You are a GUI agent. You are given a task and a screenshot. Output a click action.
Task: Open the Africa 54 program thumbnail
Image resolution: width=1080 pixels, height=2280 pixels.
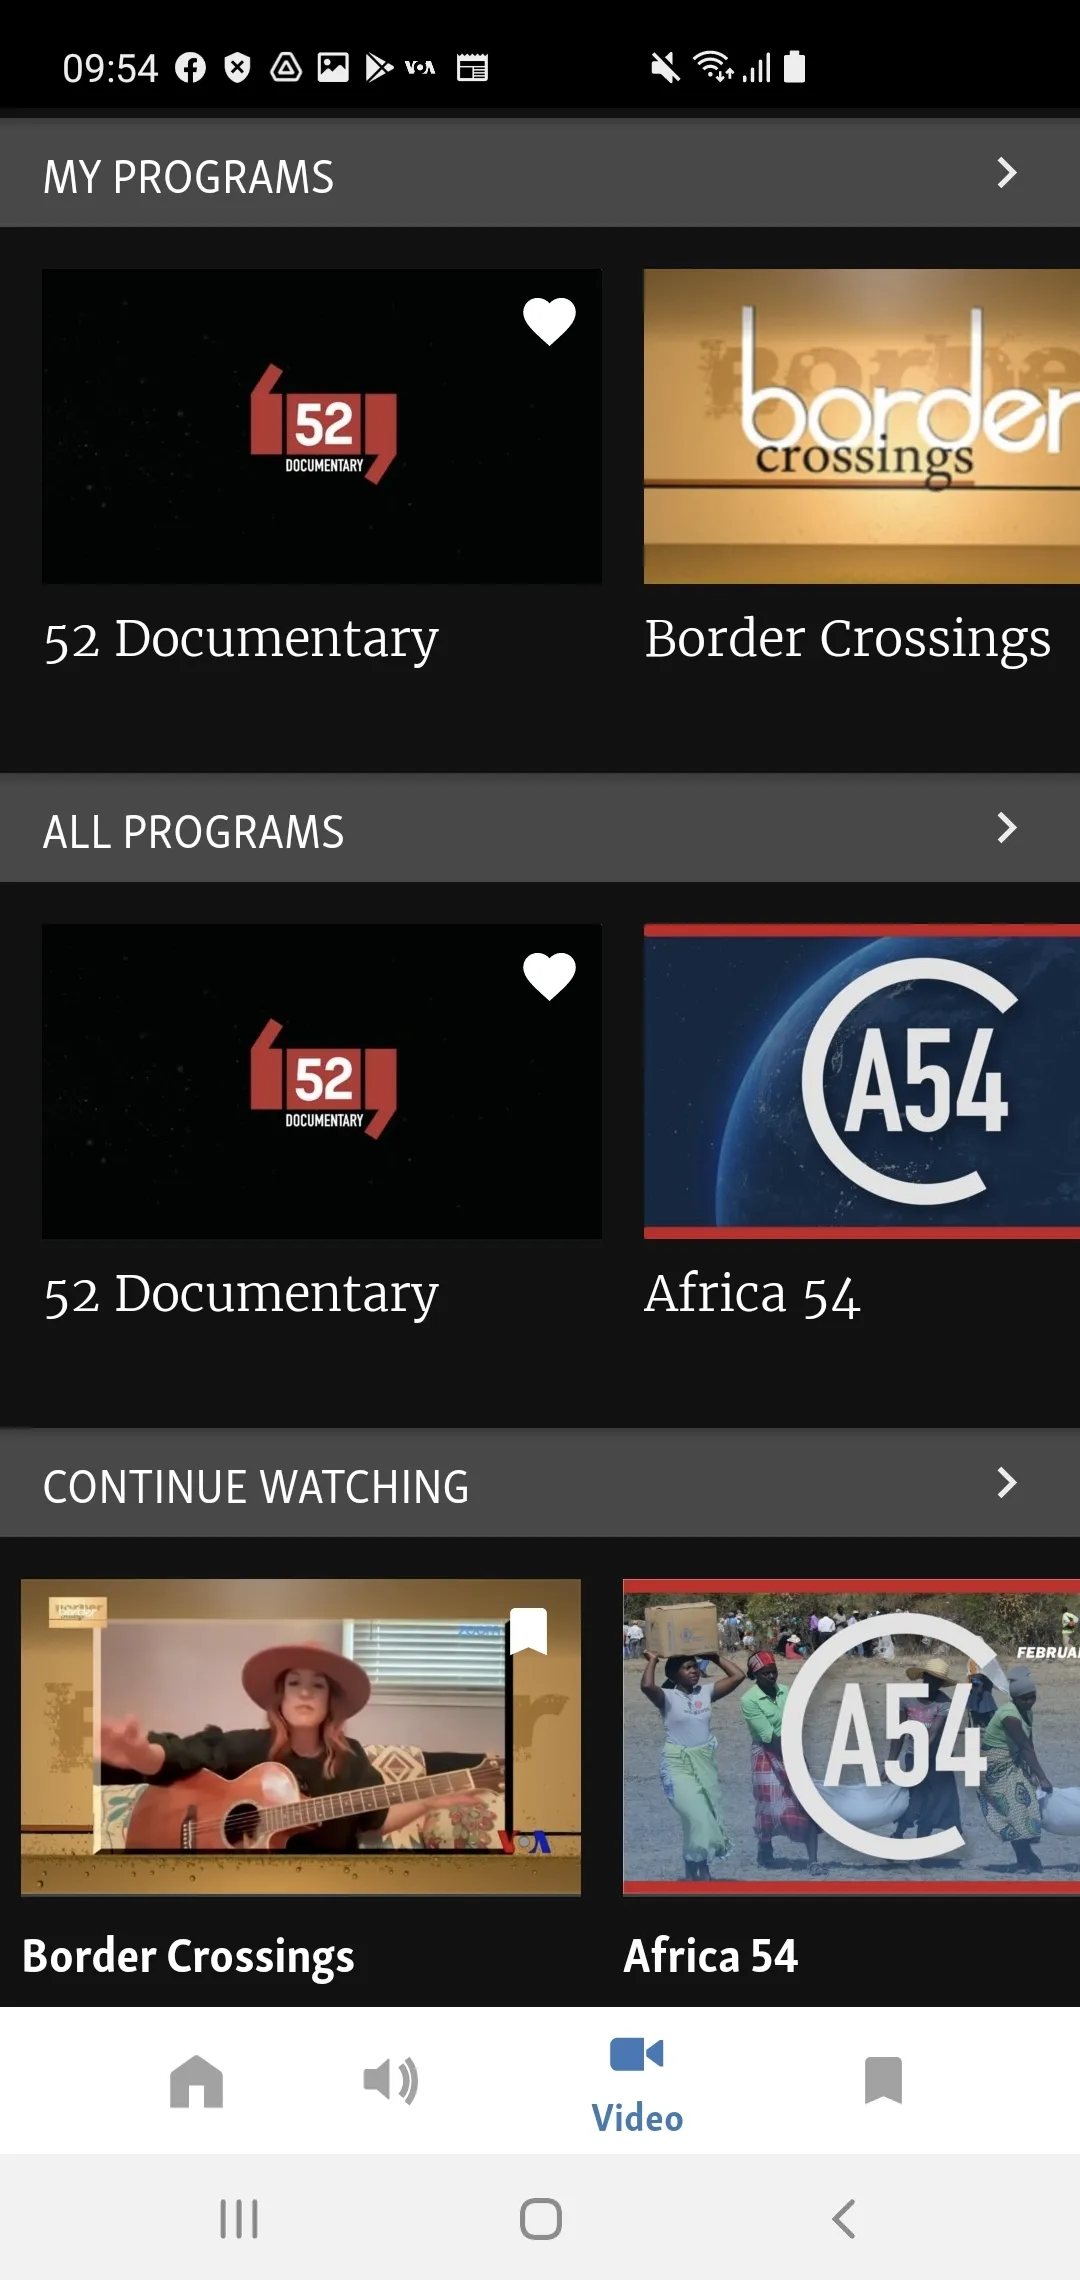pos(862,1081)
